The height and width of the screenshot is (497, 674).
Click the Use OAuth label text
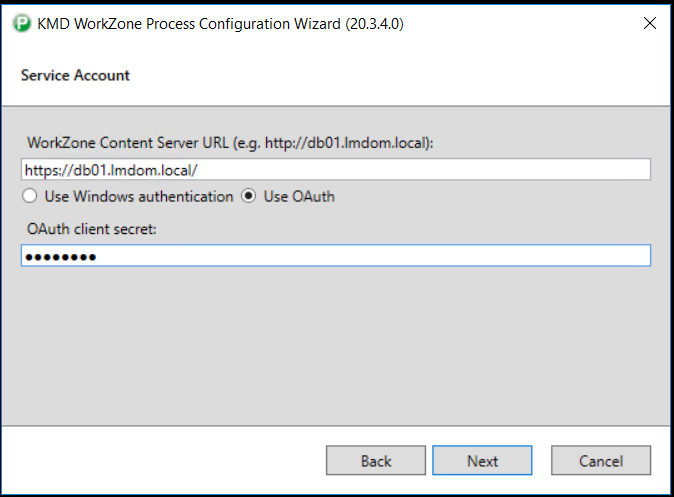pyautogui.click(x=299, y=196)
